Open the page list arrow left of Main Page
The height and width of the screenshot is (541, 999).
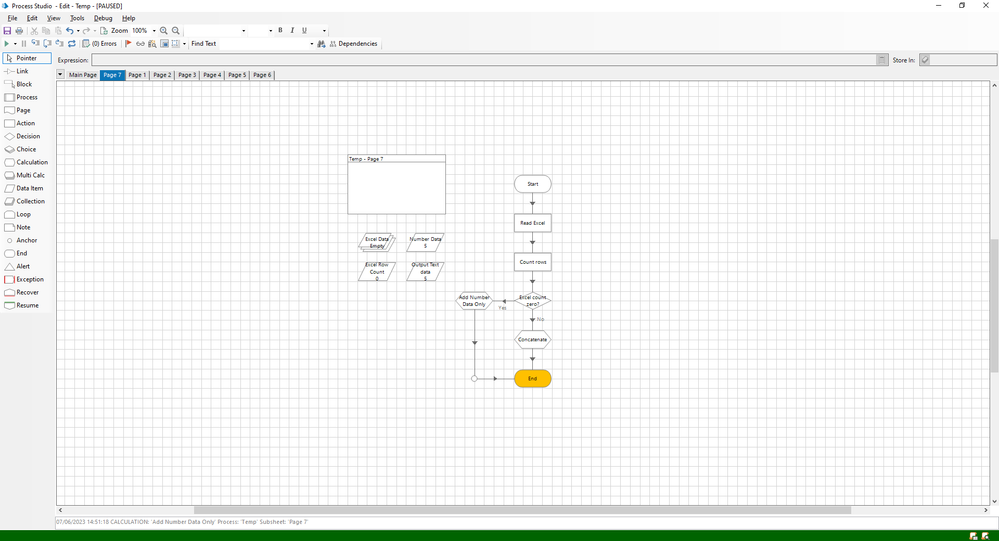tap(61, 75)
